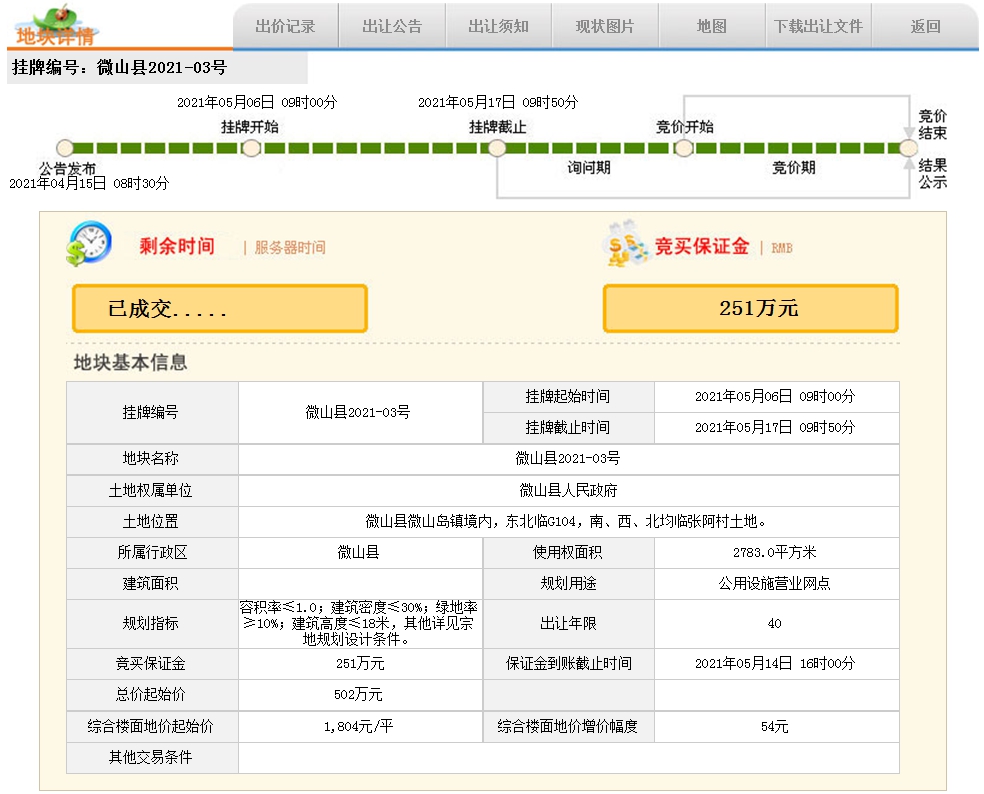Screen dimensions: 984x794
Task: Click the 土地位置 description cell
Action: [x=569, y=522]
